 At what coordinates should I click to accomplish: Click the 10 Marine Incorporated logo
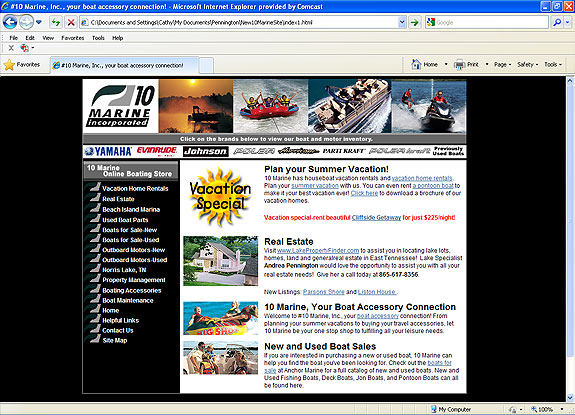coord(121,106)
